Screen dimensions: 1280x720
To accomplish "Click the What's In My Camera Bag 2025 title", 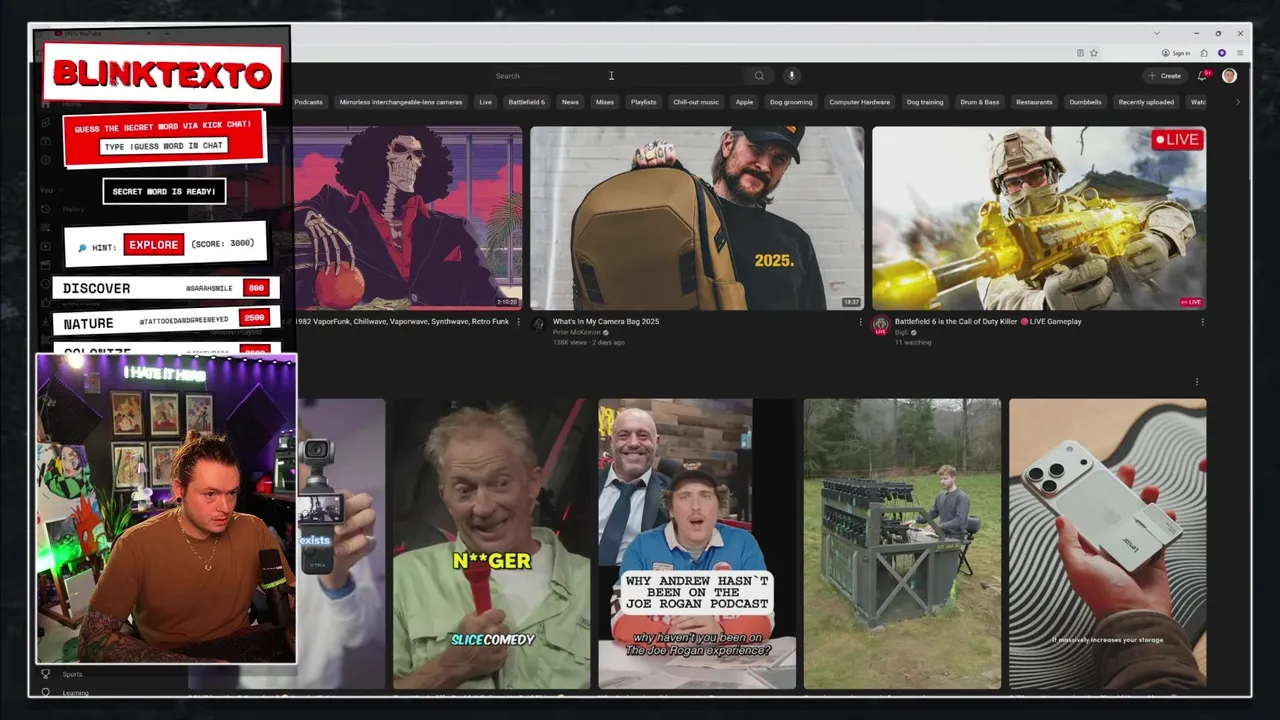I will (606, 322).
